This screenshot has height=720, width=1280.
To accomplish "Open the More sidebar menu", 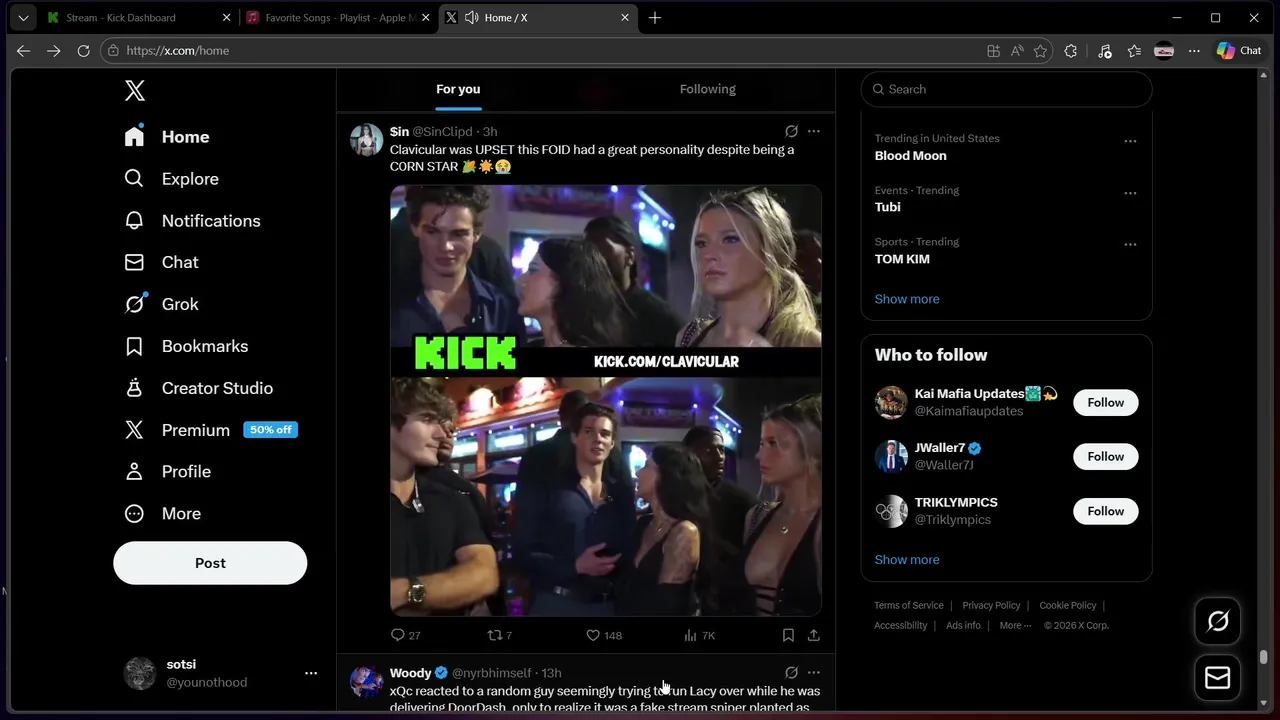I will click(162, 513).
